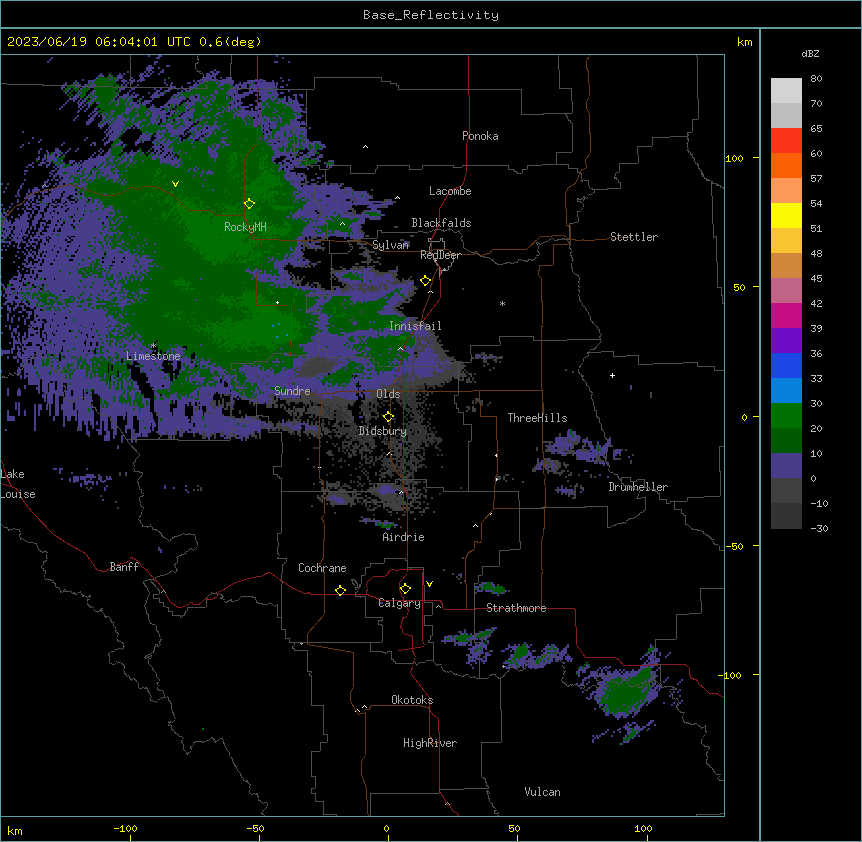Image resolution: width=862 pixels, height=842 pixels.
Task: Click the Base_Reflectivity title
Action: (431, 15)
